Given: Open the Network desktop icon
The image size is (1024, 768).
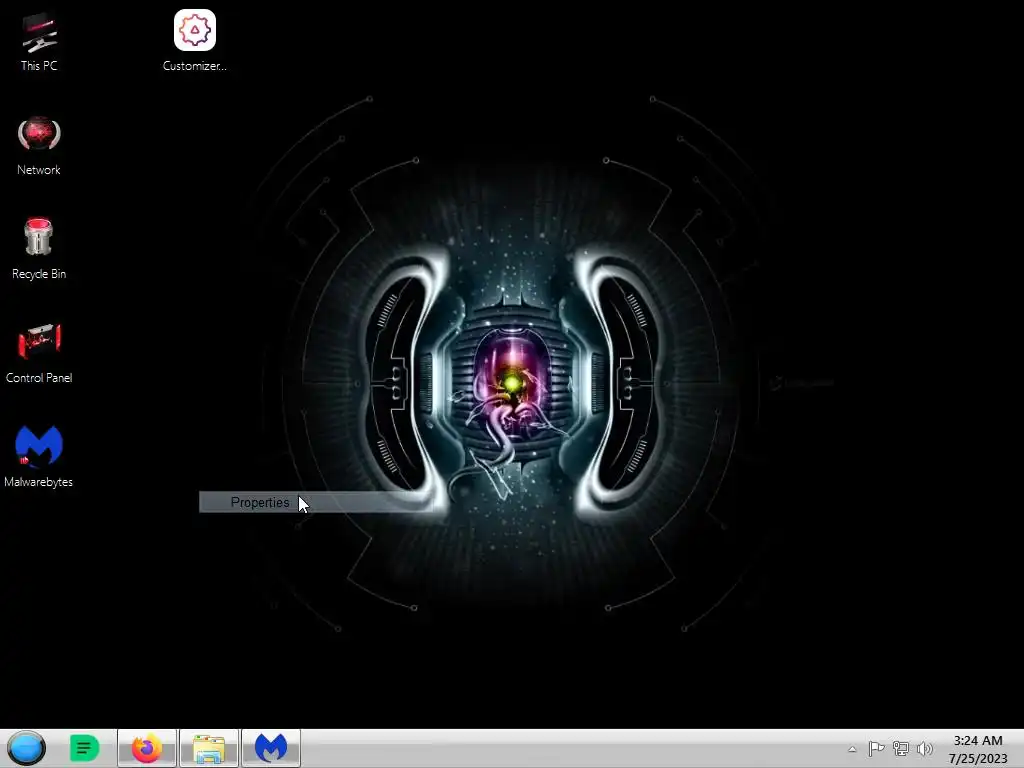Looking at the screenshot, I should [x=39, y=146].
